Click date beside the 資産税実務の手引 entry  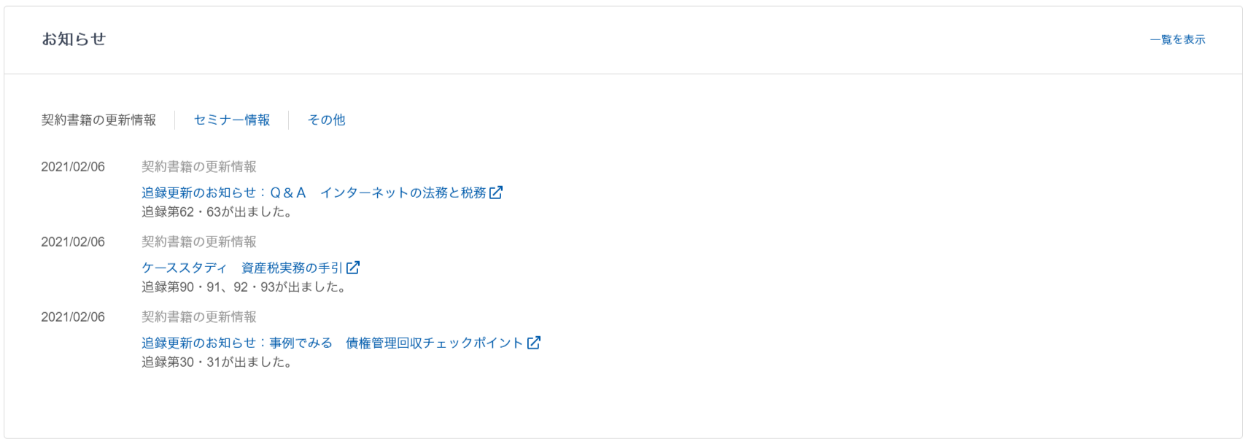click(73, 242)
